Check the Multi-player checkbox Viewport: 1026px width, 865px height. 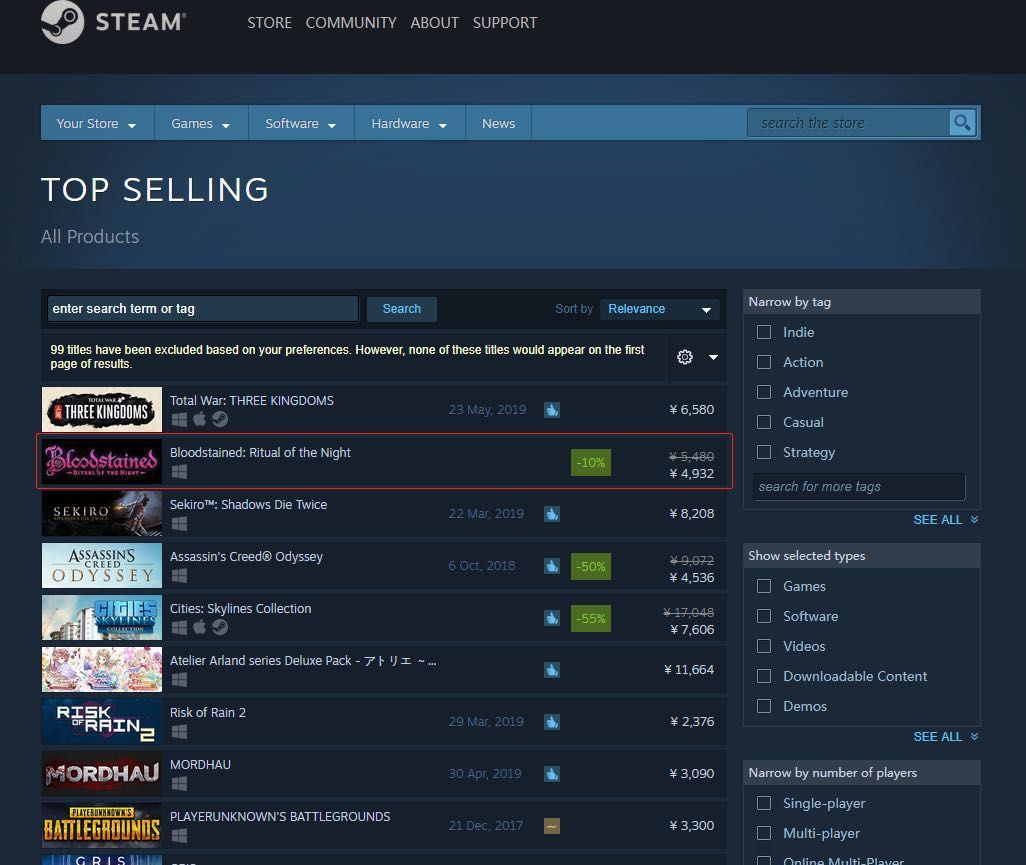(x=764, y=833)
